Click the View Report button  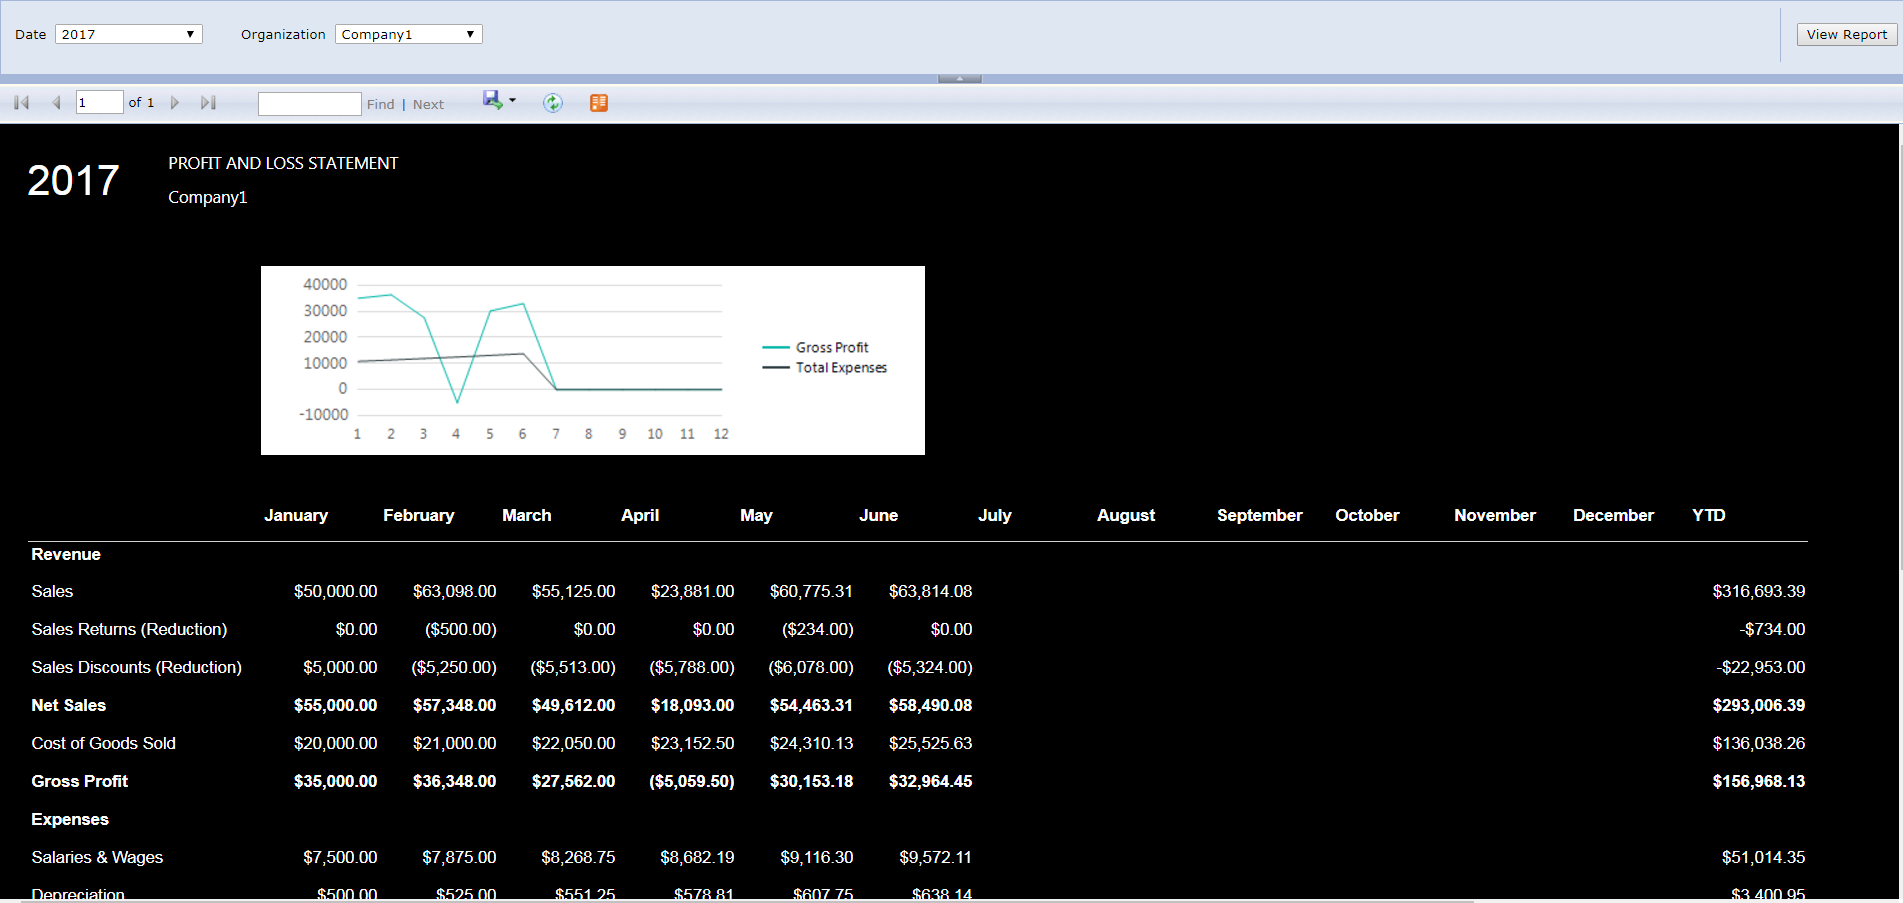(1847, 34)
